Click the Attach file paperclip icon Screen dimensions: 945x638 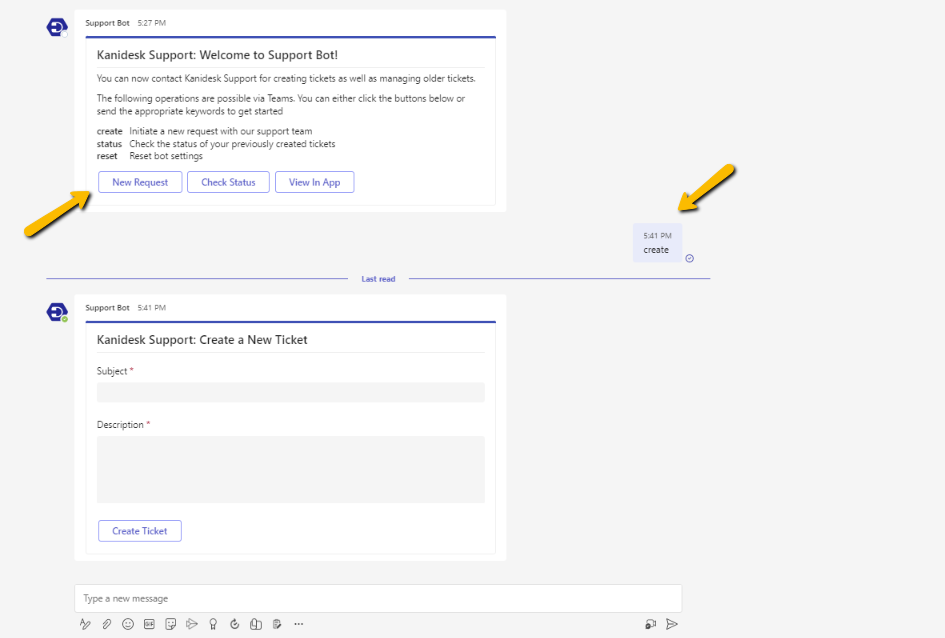pyautogui.click(x=106, y=624)
